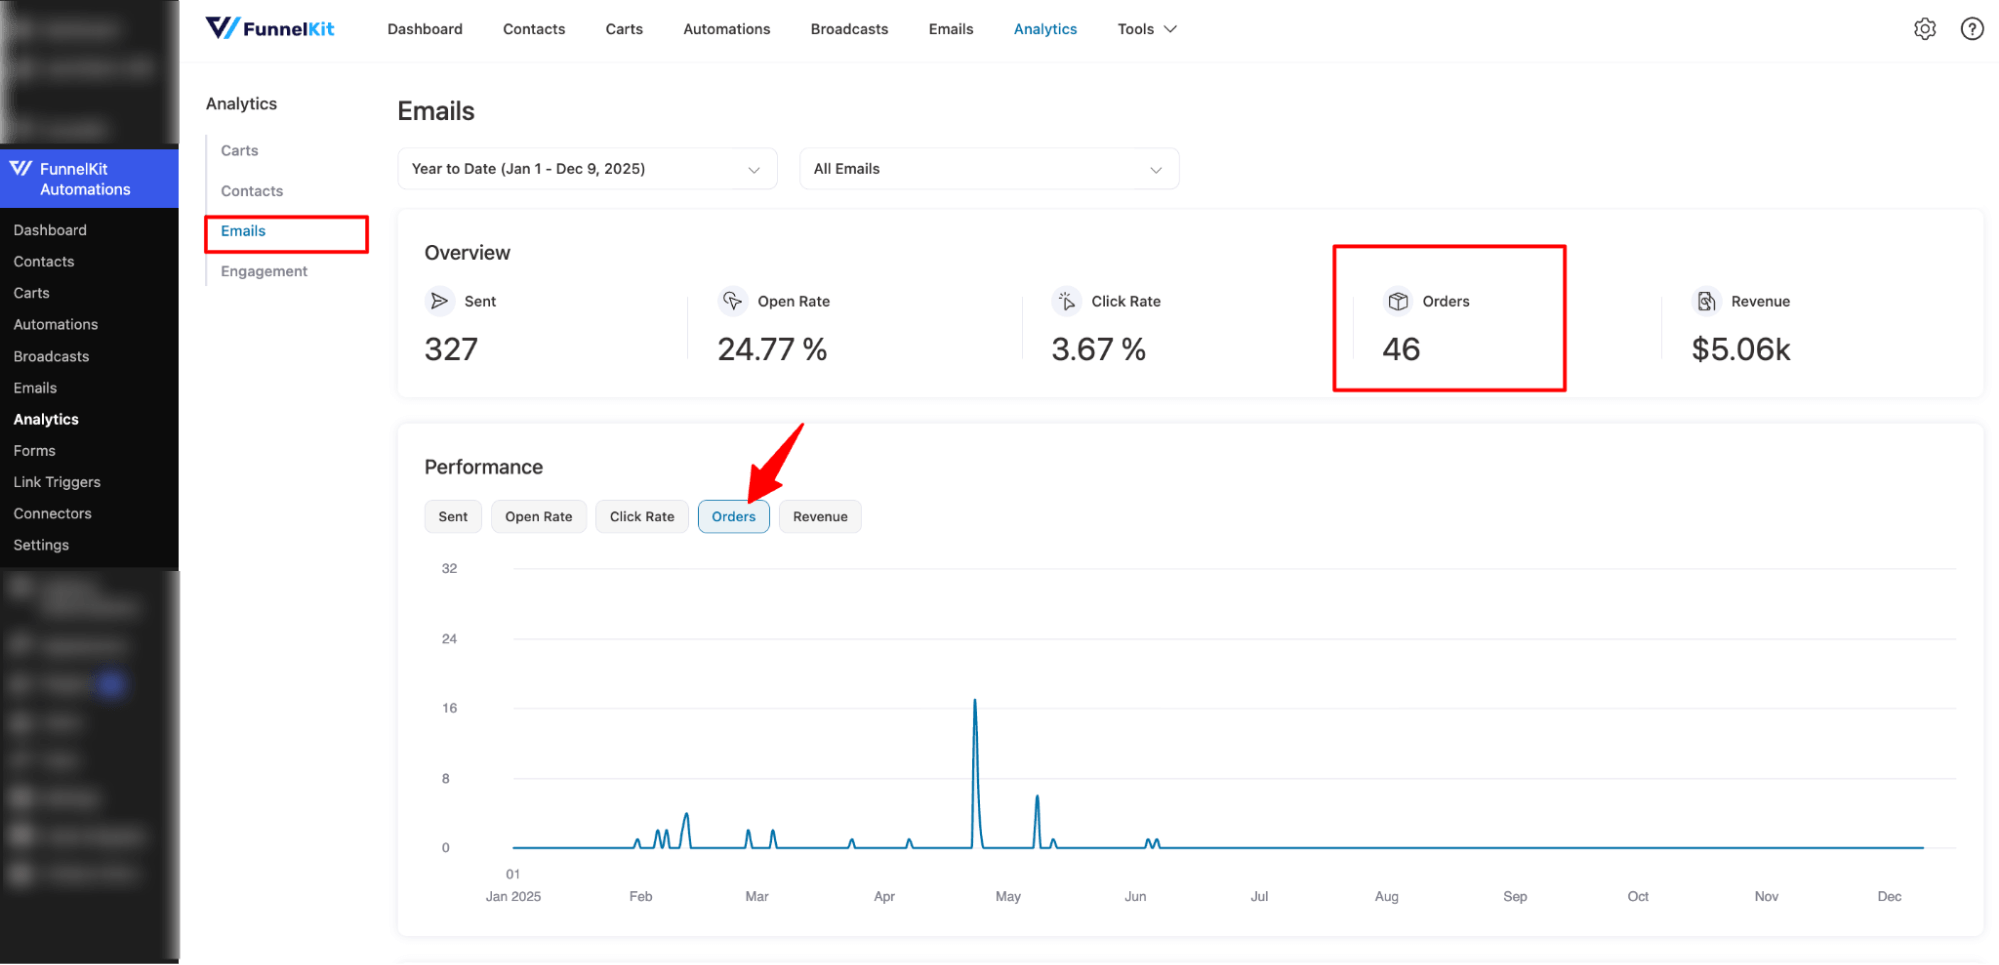Expand the Tools menu
This screenshot has height=965, width=1999.
coord(1146,29)
